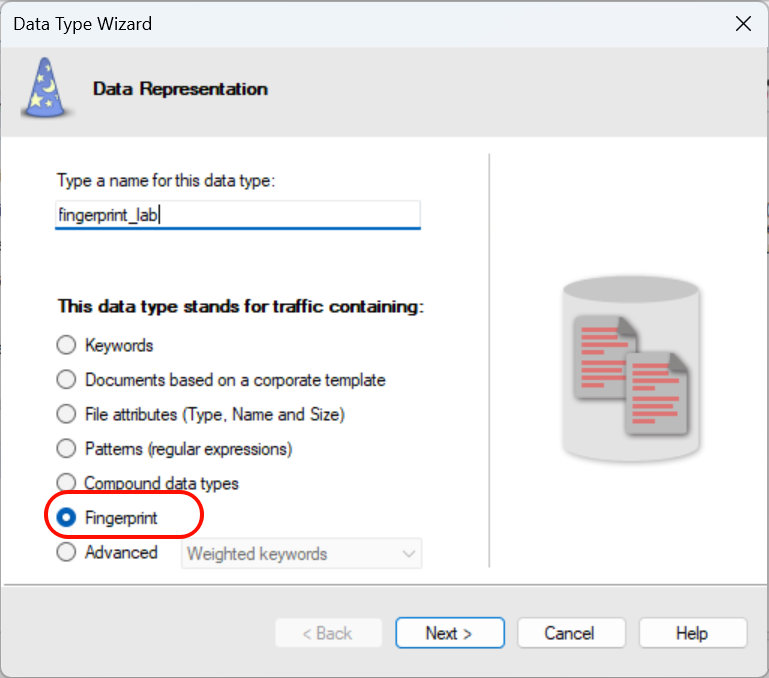Click the < Back button

pos(329,633)
